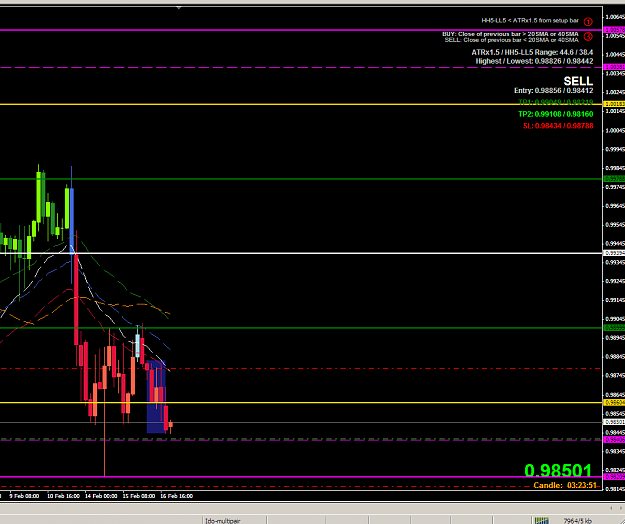Select the Highest / Lowest values label
Screen dimensions: 625x524
(x=534, y=61)
